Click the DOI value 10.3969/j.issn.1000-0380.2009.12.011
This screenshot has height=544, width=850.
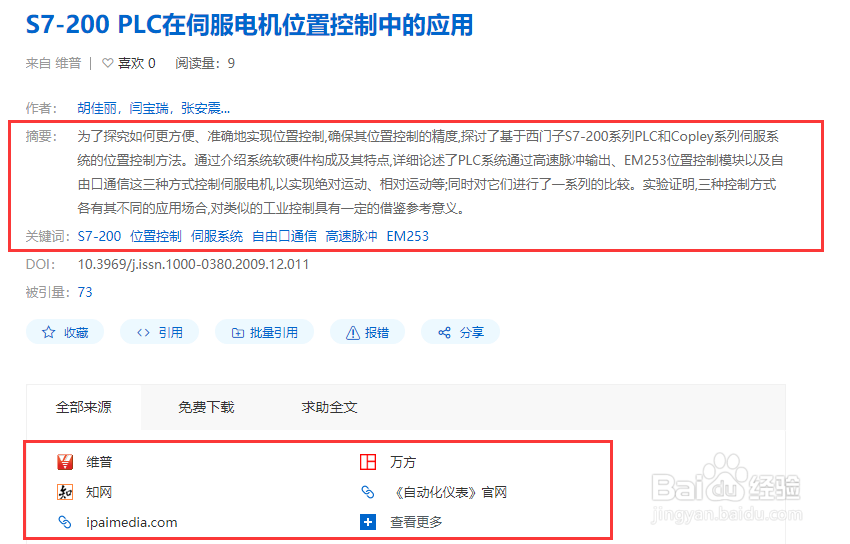point(194,264)
